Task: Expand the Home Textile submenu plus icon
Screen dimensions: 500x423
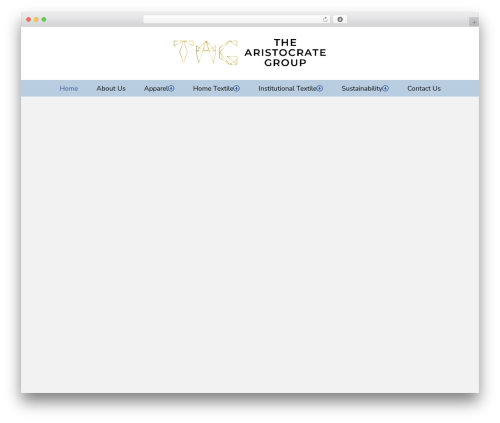Action: 237,88
